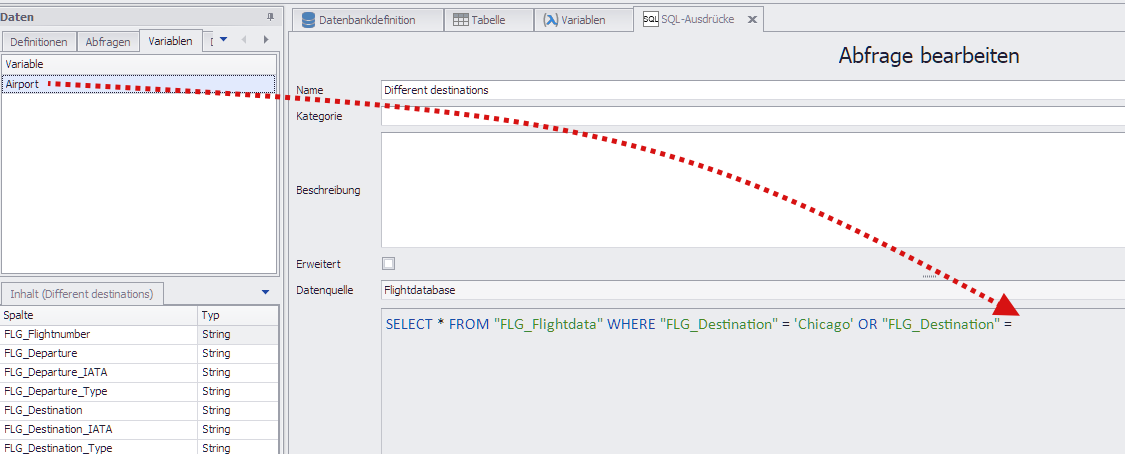
Task: Pin the Daten panel
Action: click(x=270, y=17)
